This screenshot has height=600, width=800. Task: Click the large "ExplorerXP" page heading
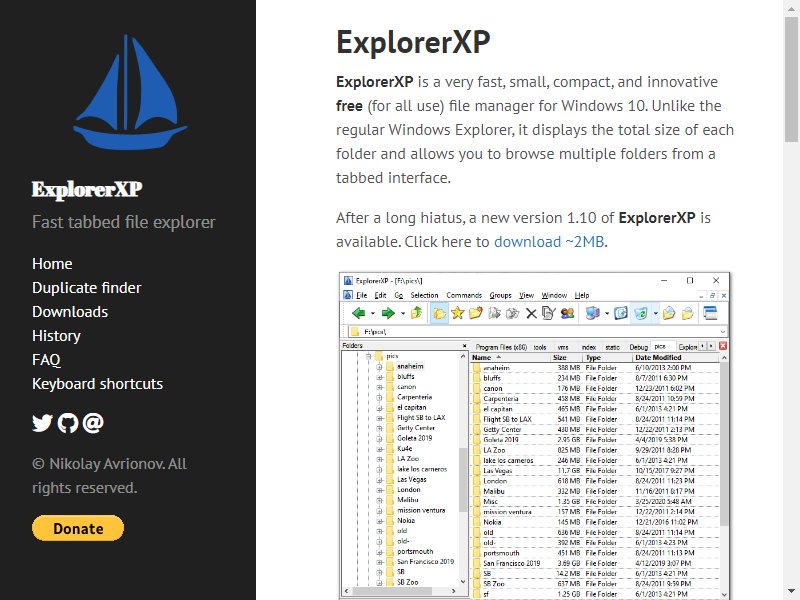point(413,42)
